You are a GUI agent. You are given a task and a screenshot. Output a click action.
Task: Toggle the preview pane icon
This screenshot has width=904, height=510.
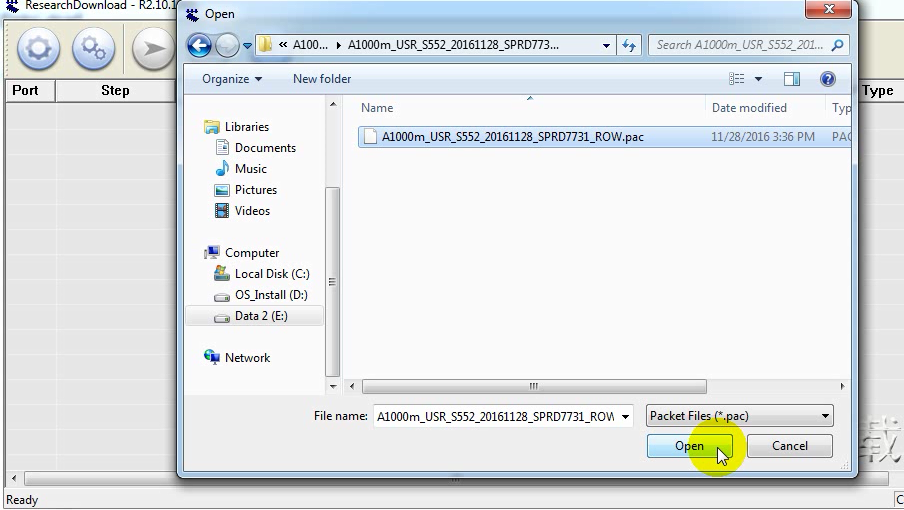792,79
